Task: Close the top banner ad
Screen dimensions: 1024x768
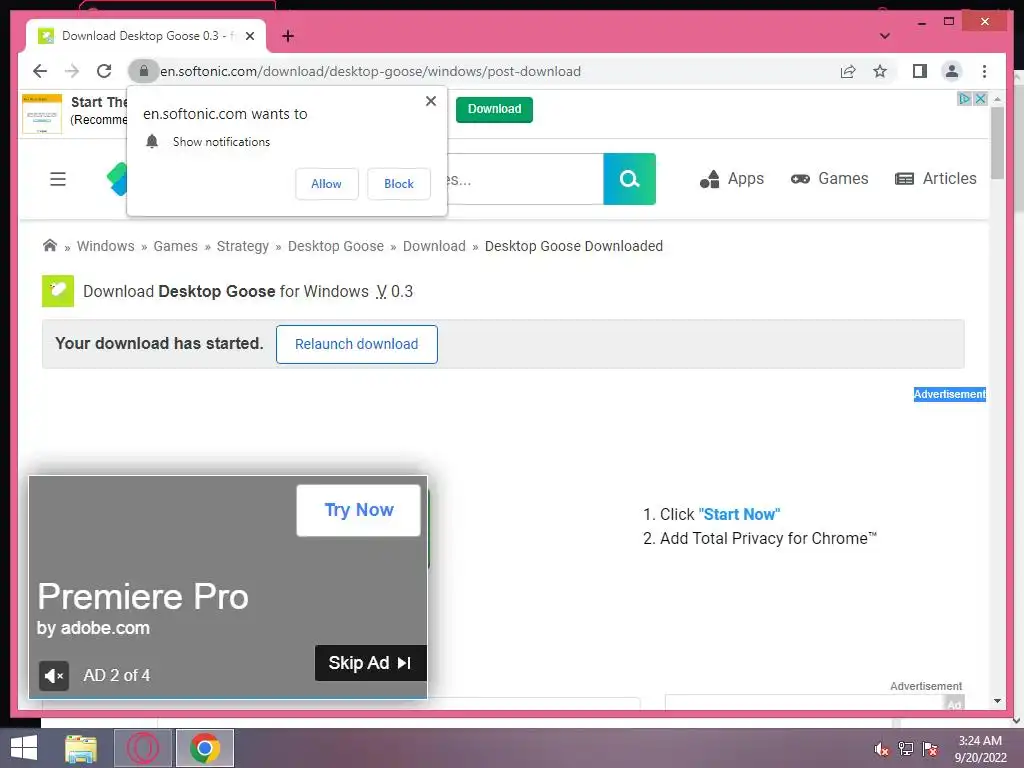Action: pos(980,99)
